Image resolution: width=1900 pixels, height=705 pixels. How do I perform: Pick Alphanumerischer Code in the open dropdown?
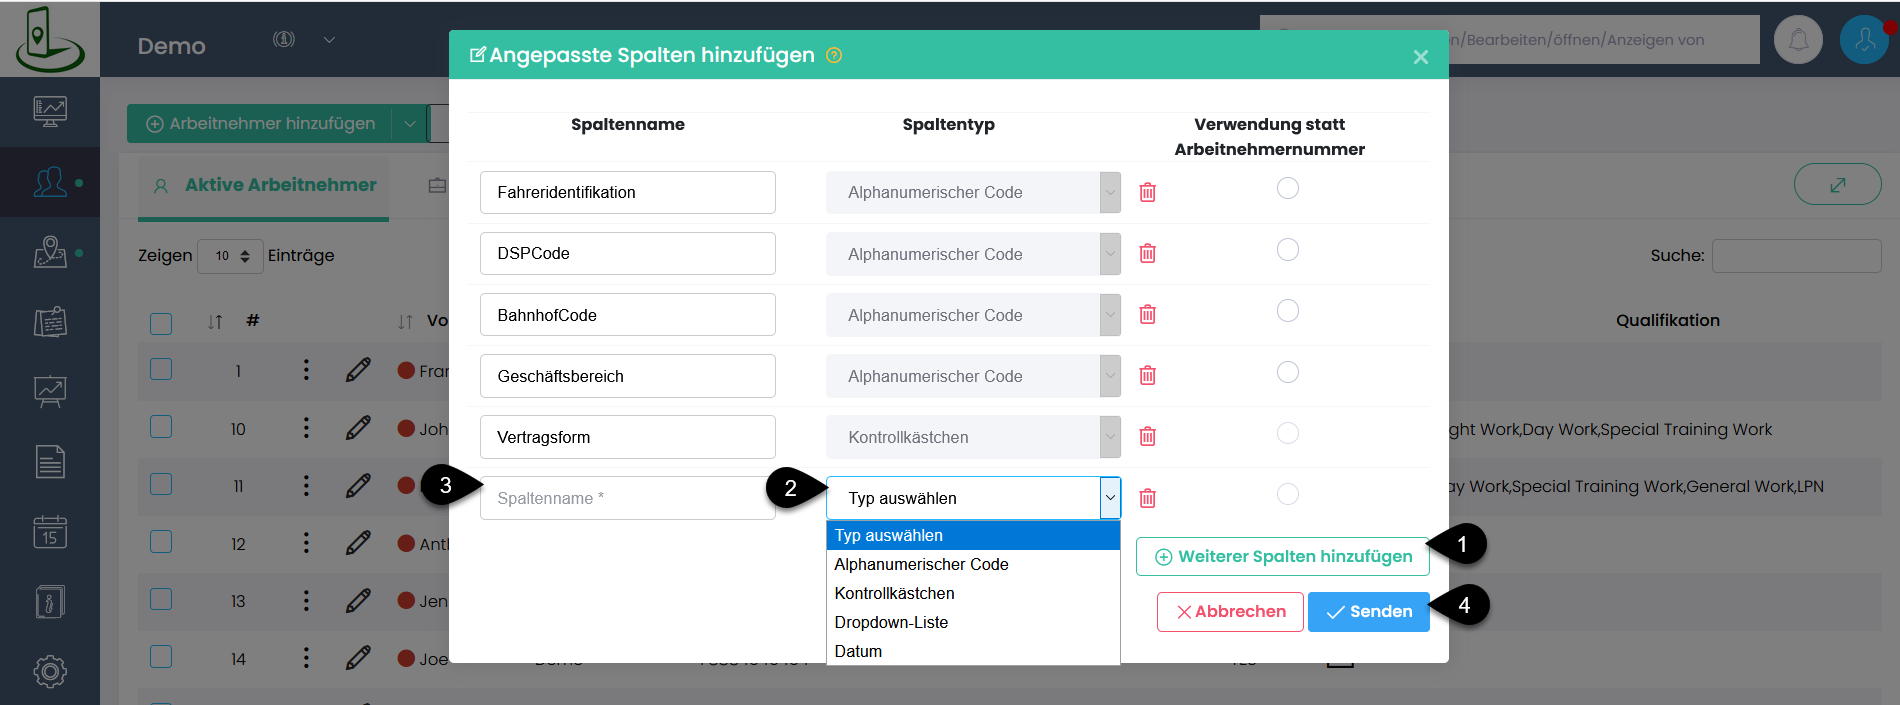[921, 564]
